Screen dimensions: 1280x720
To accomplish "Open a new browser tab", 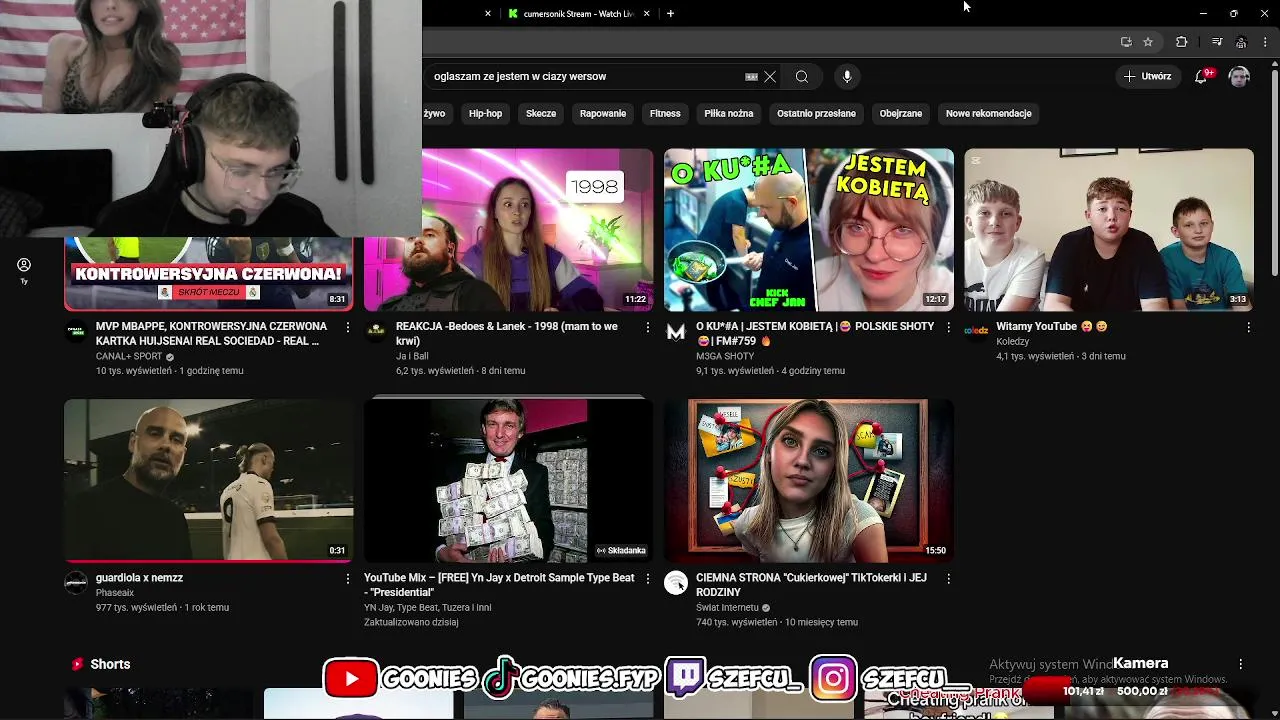I will coord(670,14).
